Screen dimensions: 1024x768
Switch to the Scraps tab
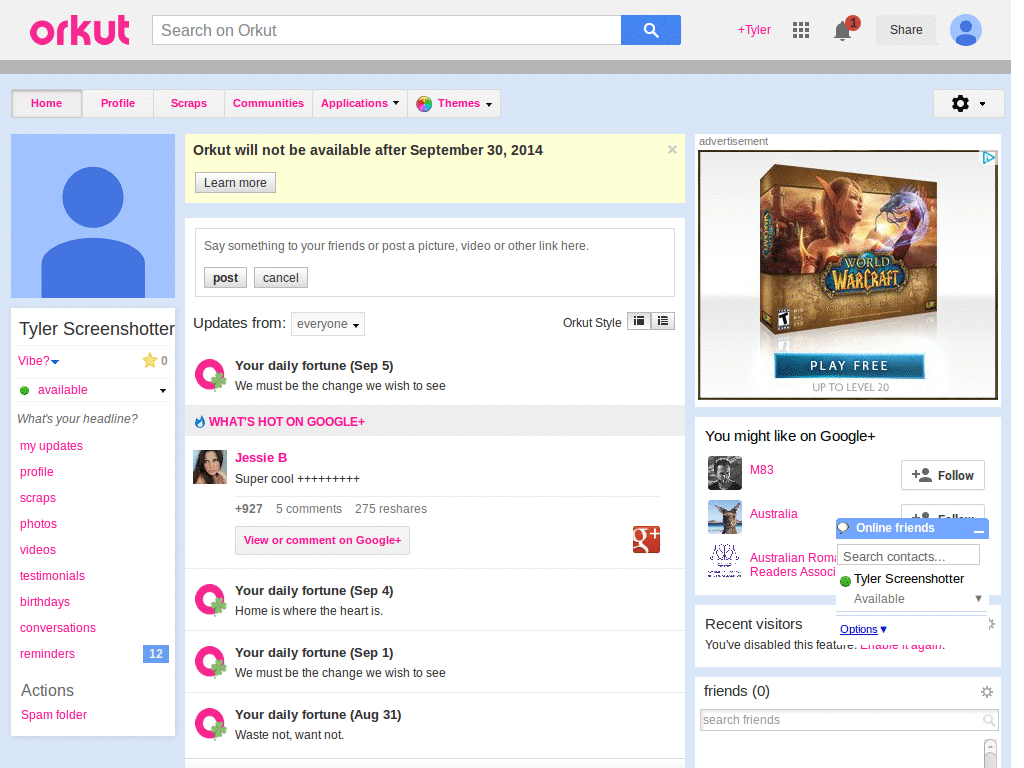tap(188, 104)
